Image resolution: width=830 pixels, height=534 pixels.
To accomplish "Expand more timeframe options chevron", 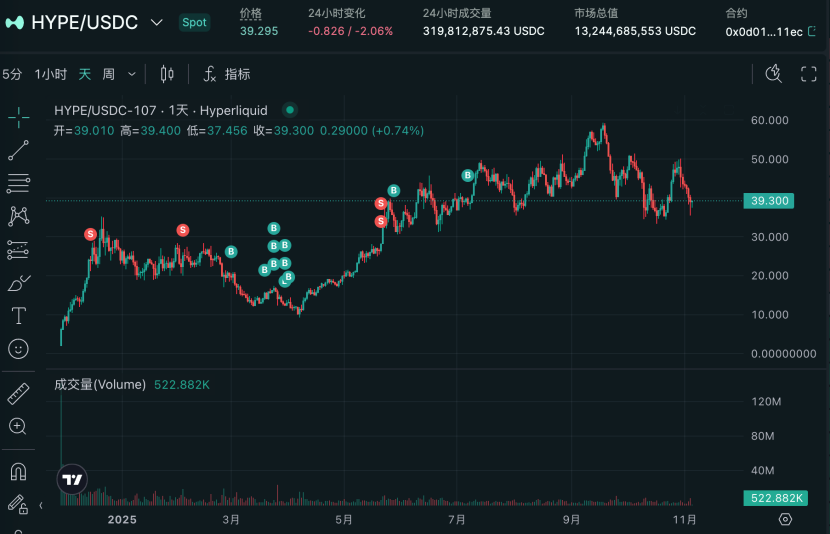I will [132, 75].
